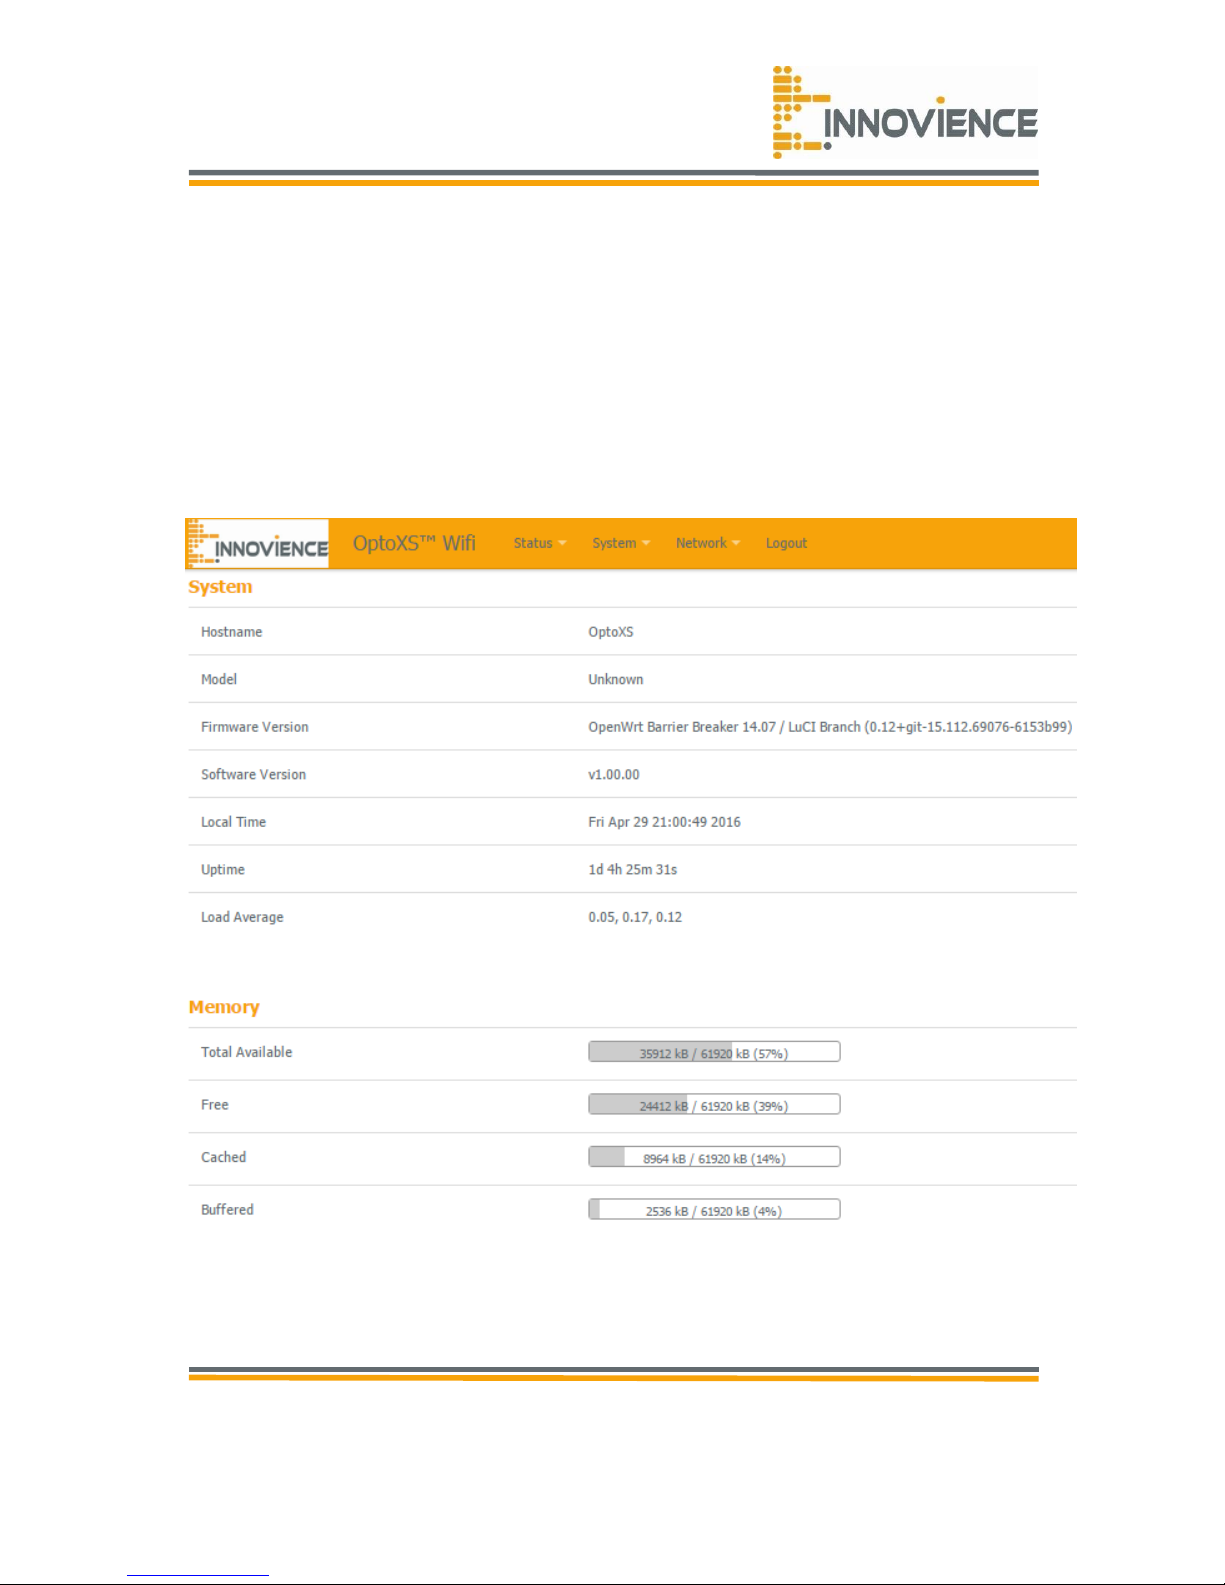
Task: Select the model value Unknown
Action: [x=616, y=679]
